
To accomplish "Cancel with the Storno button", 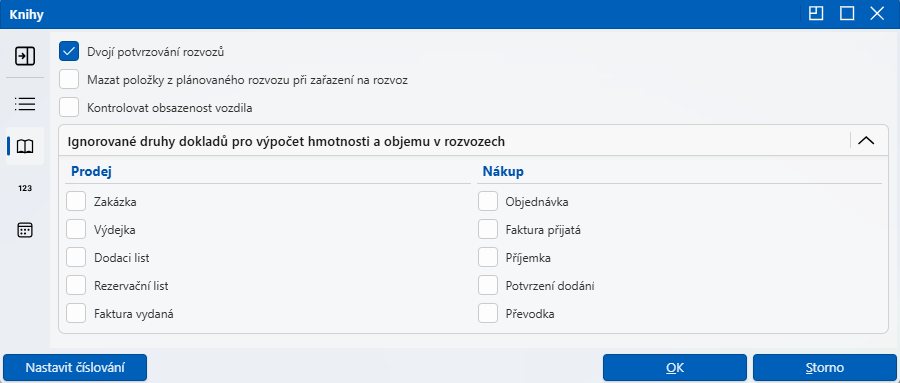I will point(824,367).
